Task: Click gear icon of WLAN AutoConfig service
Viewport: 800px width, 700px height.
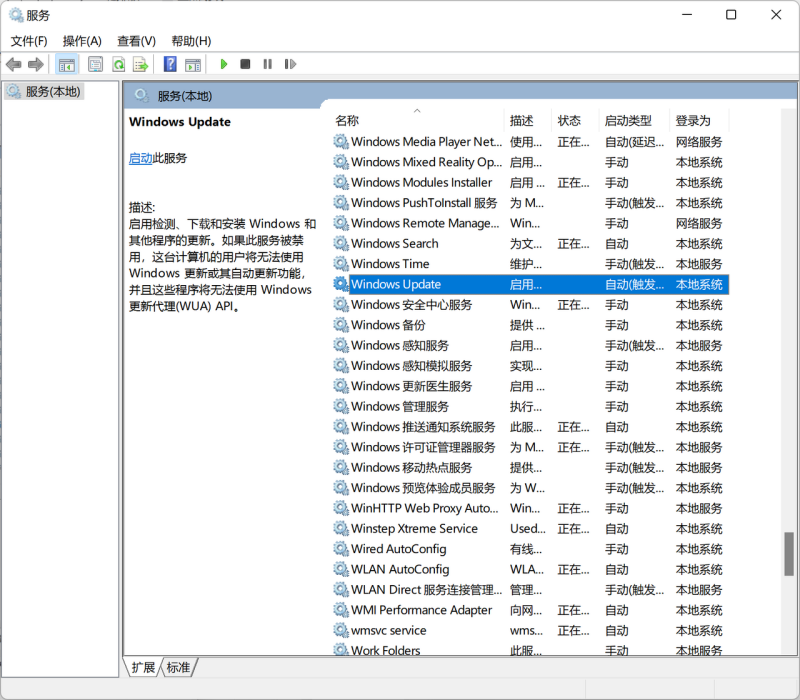Action: click(x=340, y=569)
